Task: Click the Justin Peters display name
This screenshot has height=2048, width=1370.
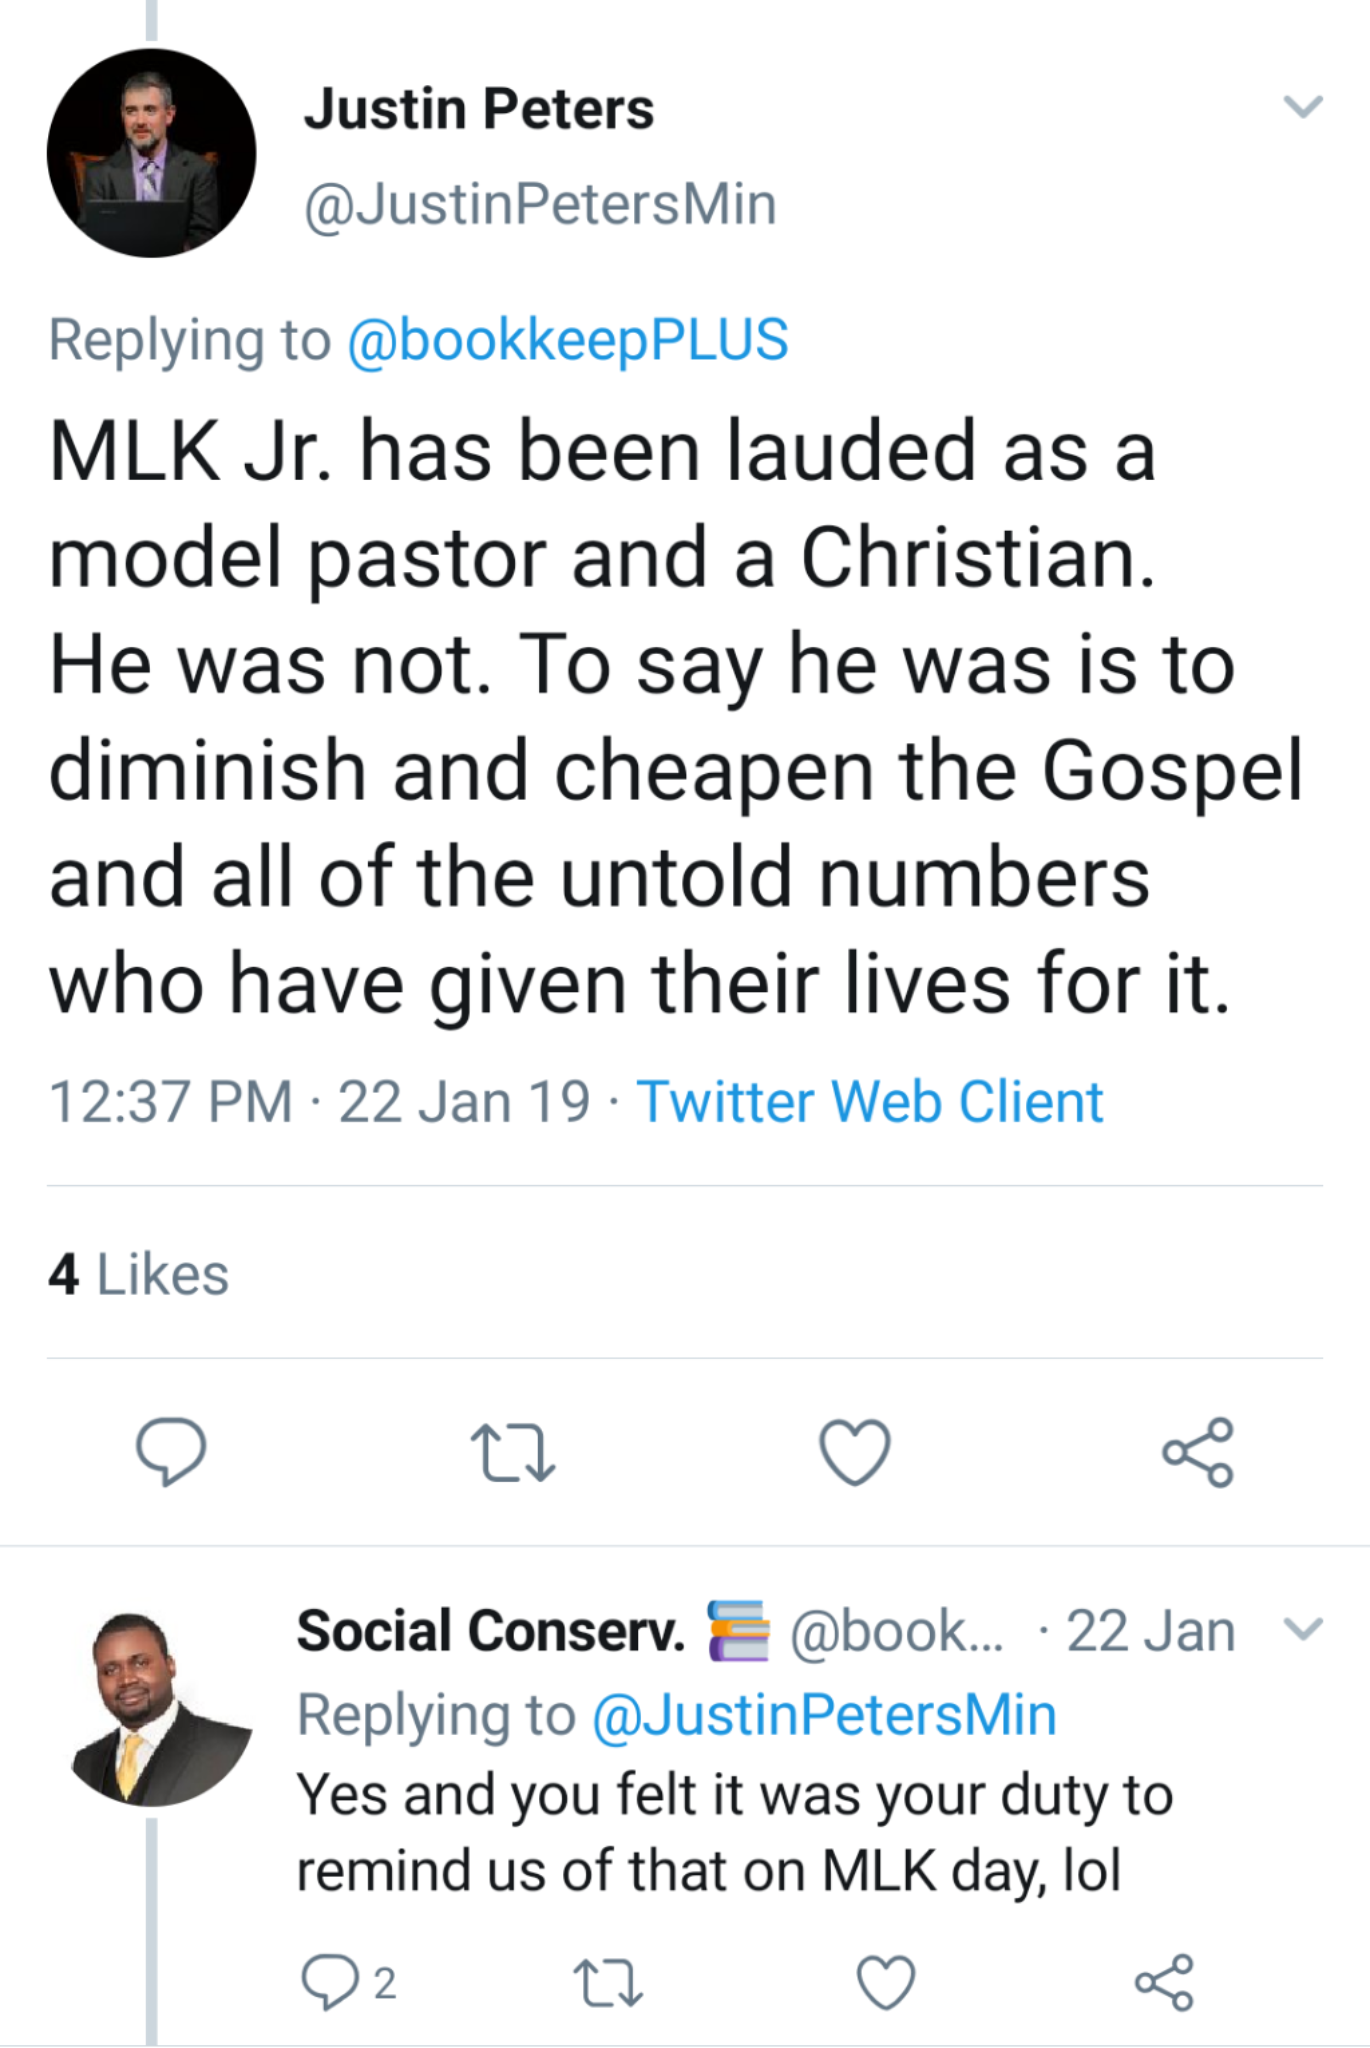Action: point(479,108)
